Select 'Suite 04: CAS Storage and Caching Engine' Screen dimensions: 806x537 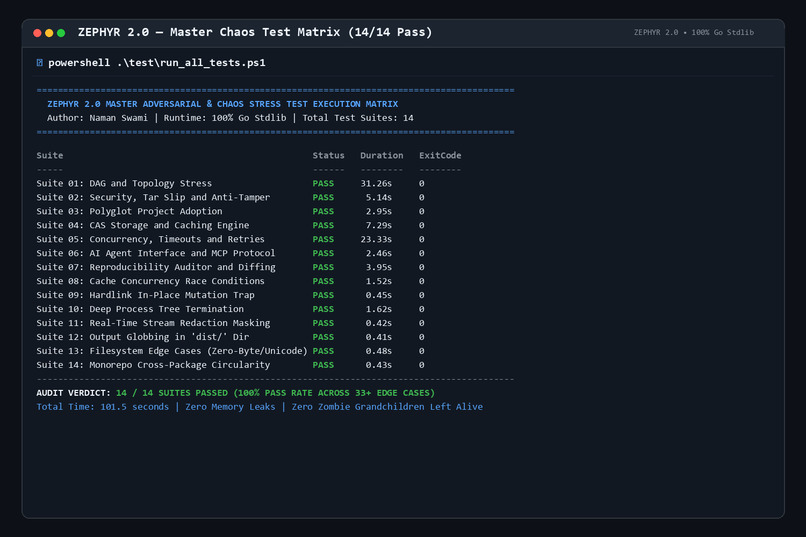pyautogui.click(x=142, y=225)
